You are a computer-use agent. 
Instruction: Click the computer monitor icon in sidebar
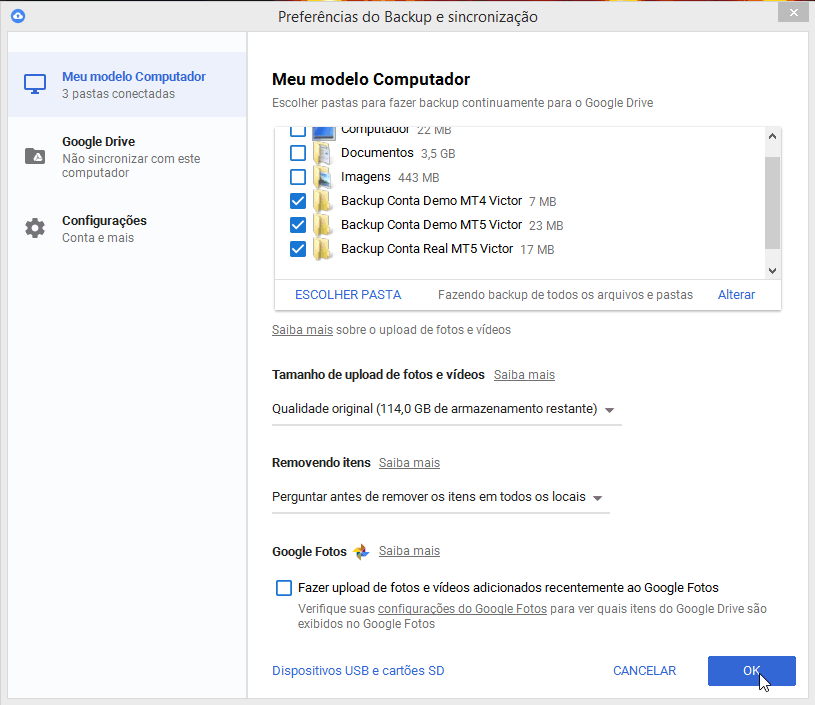35,84
